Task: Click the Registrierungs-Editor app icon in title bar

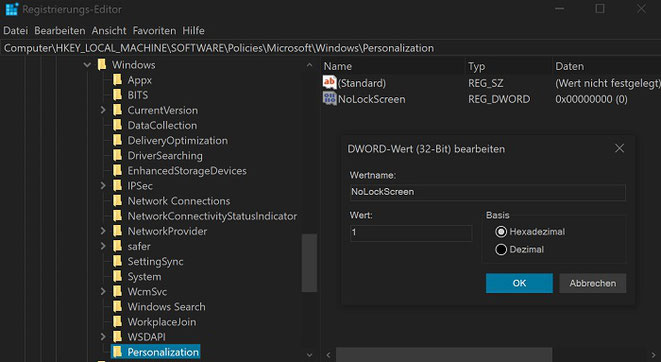Action: tap(11, 9)
